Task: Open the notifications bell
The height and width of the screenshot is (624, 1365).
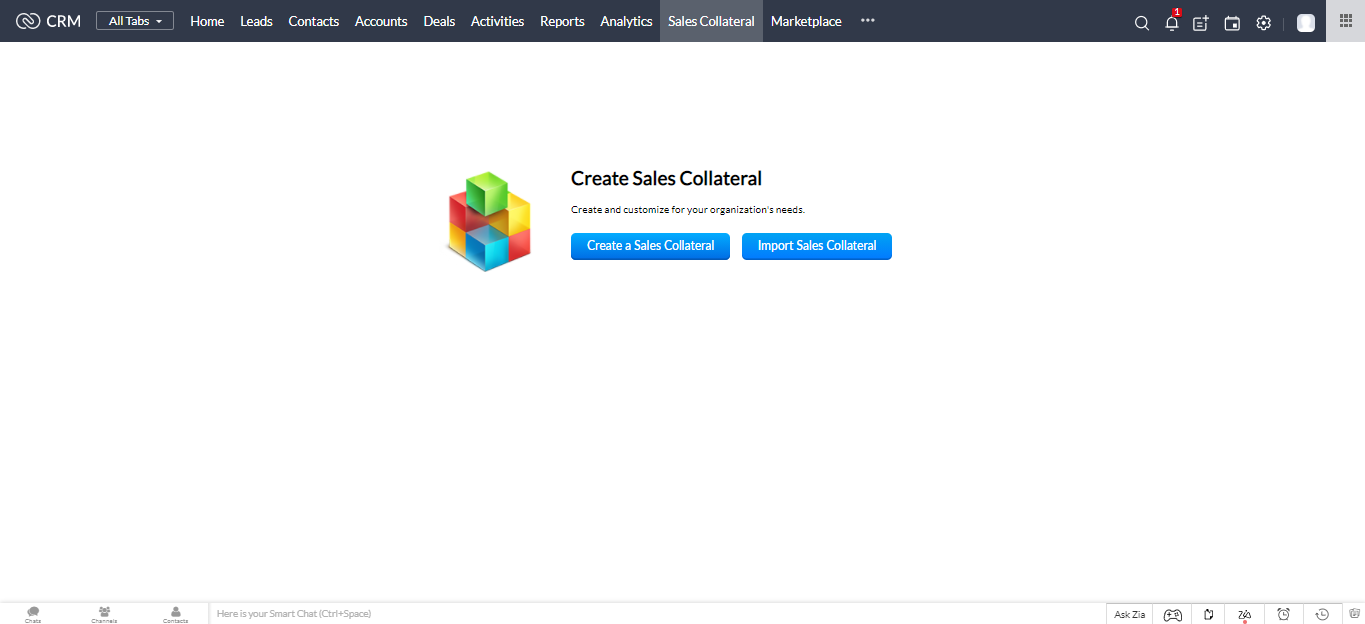Action: click(x=1171, y=23)
